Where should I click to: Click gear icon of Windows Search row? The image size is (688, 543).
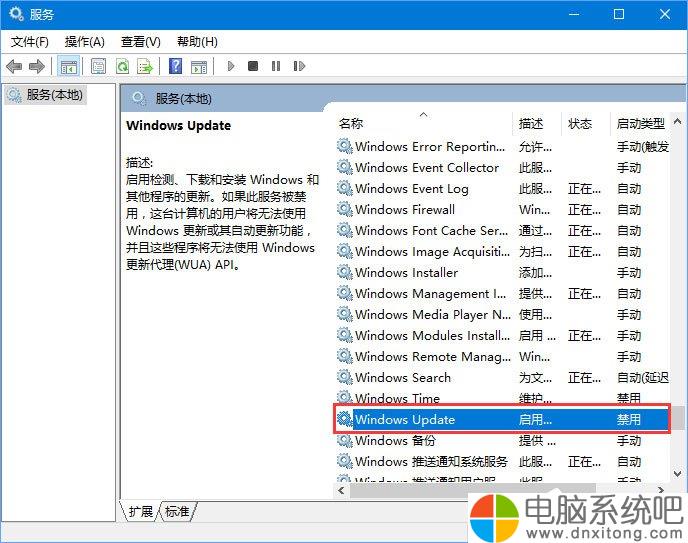345,377
